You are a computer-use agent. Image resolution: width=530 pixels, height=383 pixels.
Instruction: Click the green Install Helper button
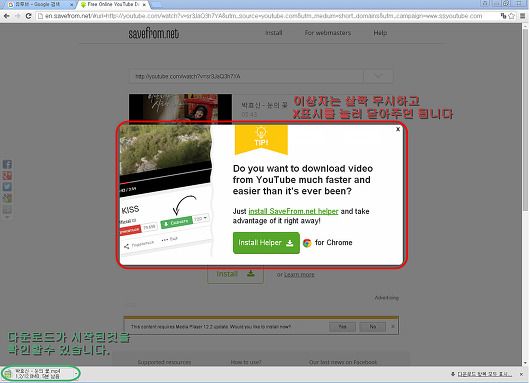click(x=266, y=243)
